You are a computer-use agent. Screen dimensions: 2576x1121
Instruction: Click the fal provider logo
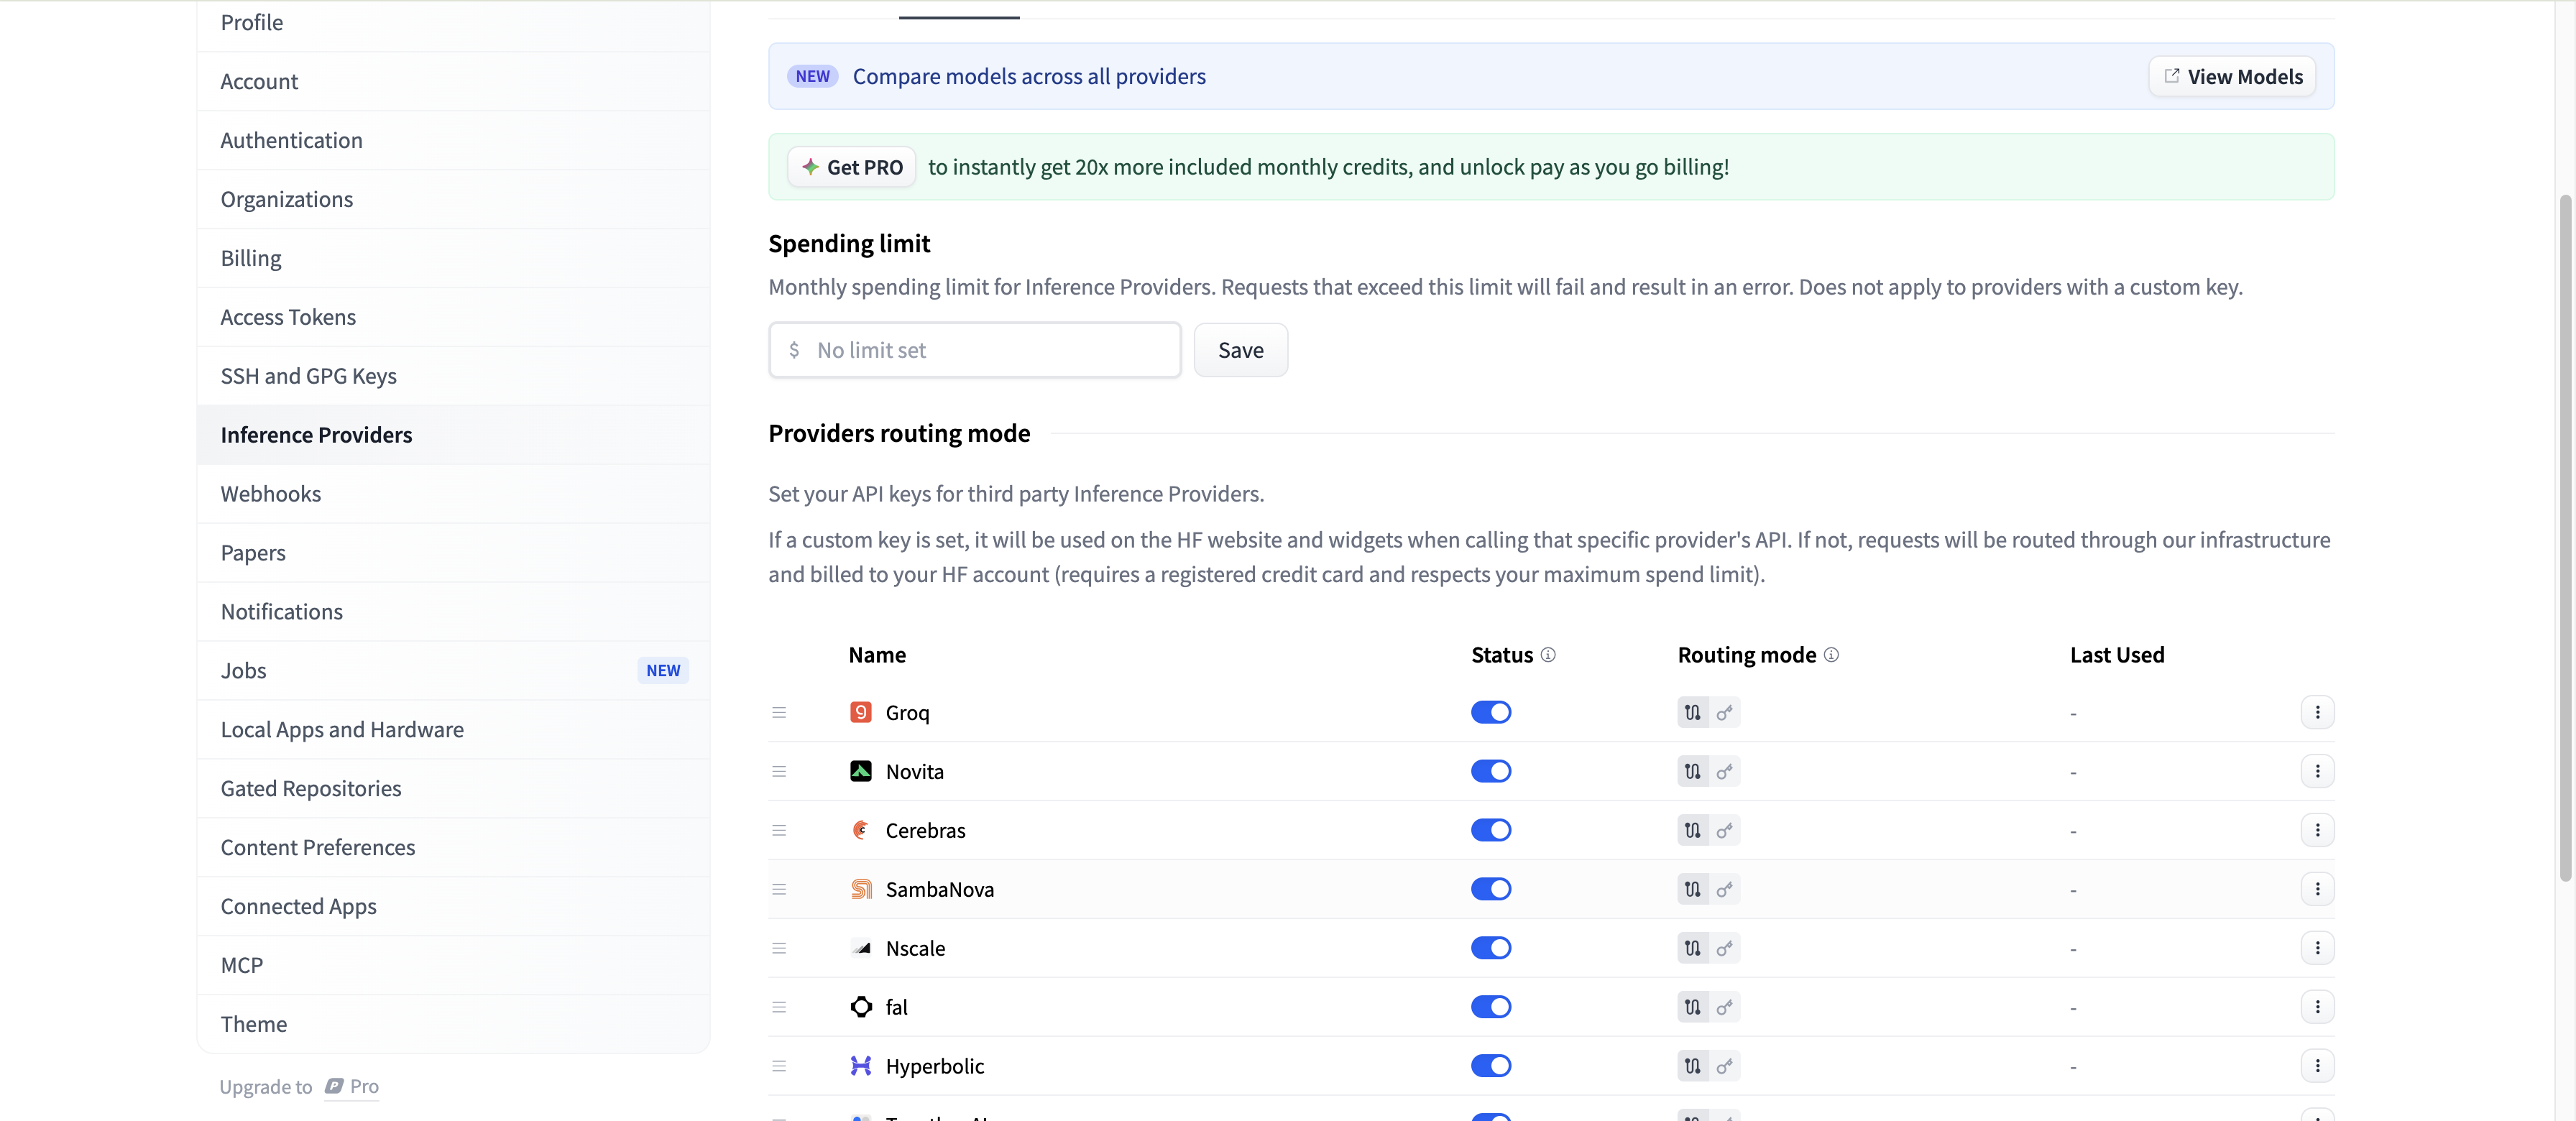point(861,1007)
